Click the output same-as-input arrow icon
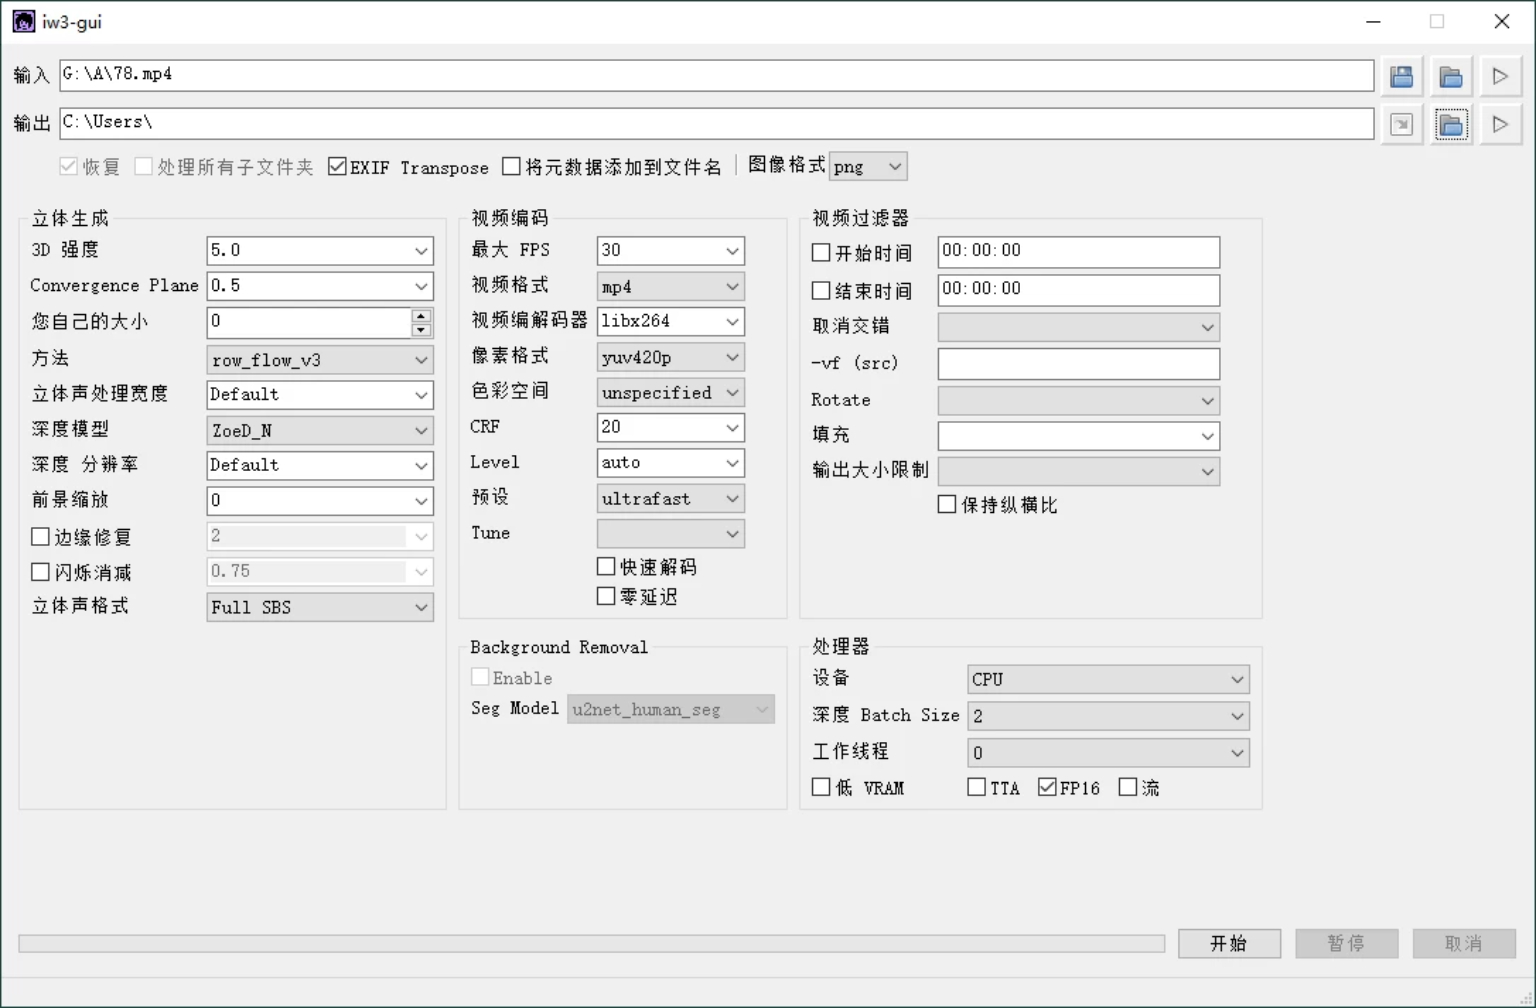The width and height of the screenshot is (1536, 1008). [1401, 124]
